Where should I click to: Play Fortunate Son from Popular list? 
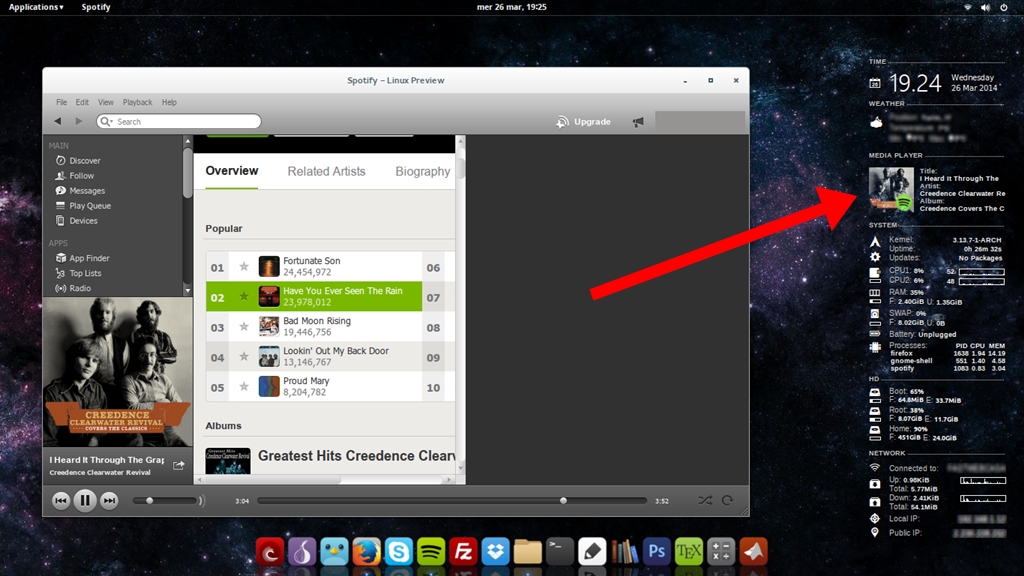pos(312,261)
